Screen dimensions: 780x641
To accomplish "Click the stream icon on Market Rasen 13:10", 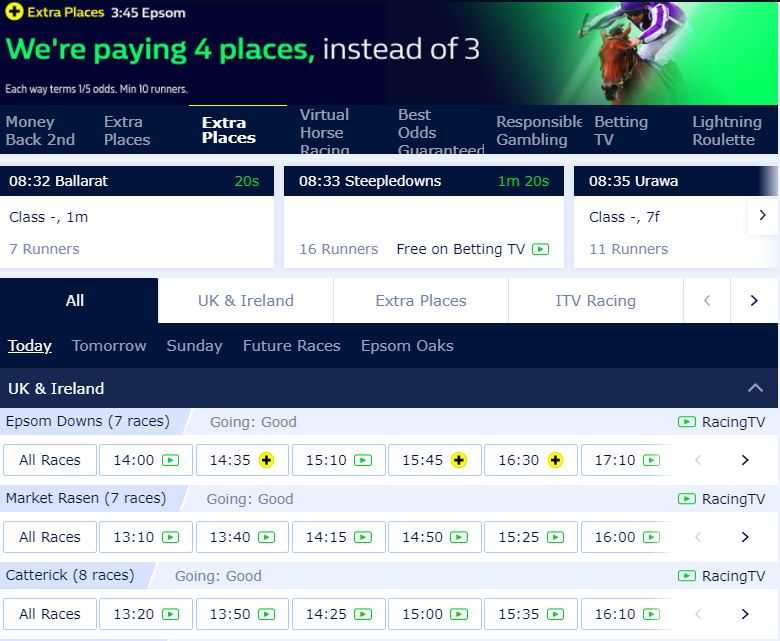I will (x=170, y=537).
